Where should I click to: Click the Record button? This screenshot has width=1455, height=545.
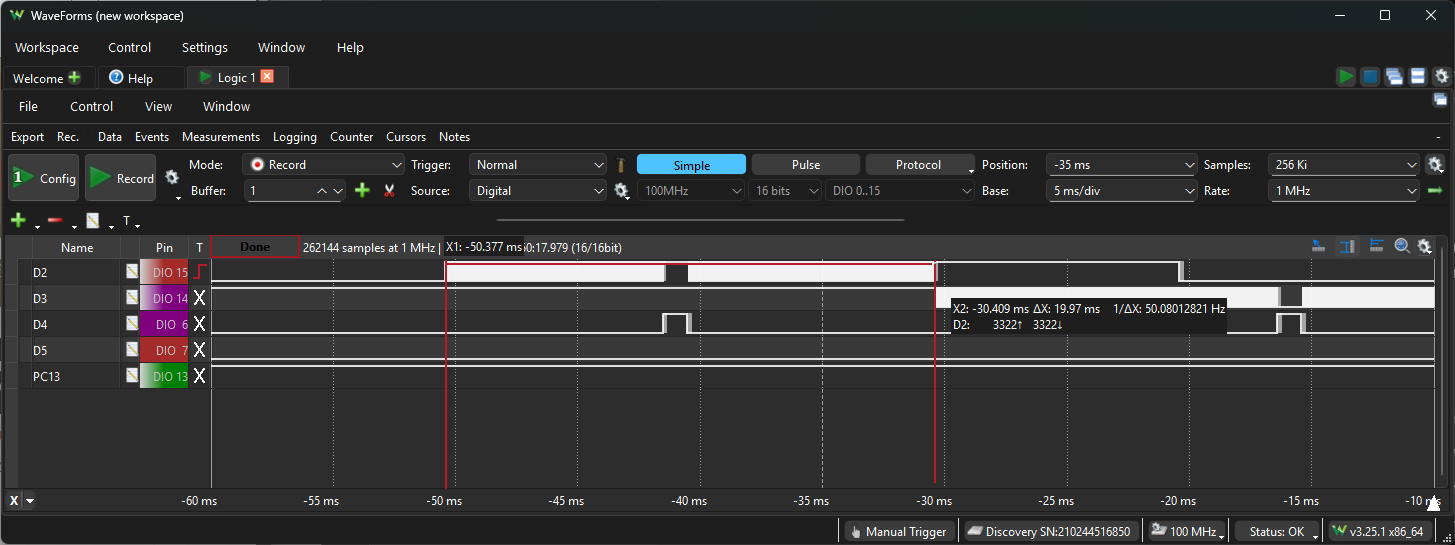click(x=121, y=178)
